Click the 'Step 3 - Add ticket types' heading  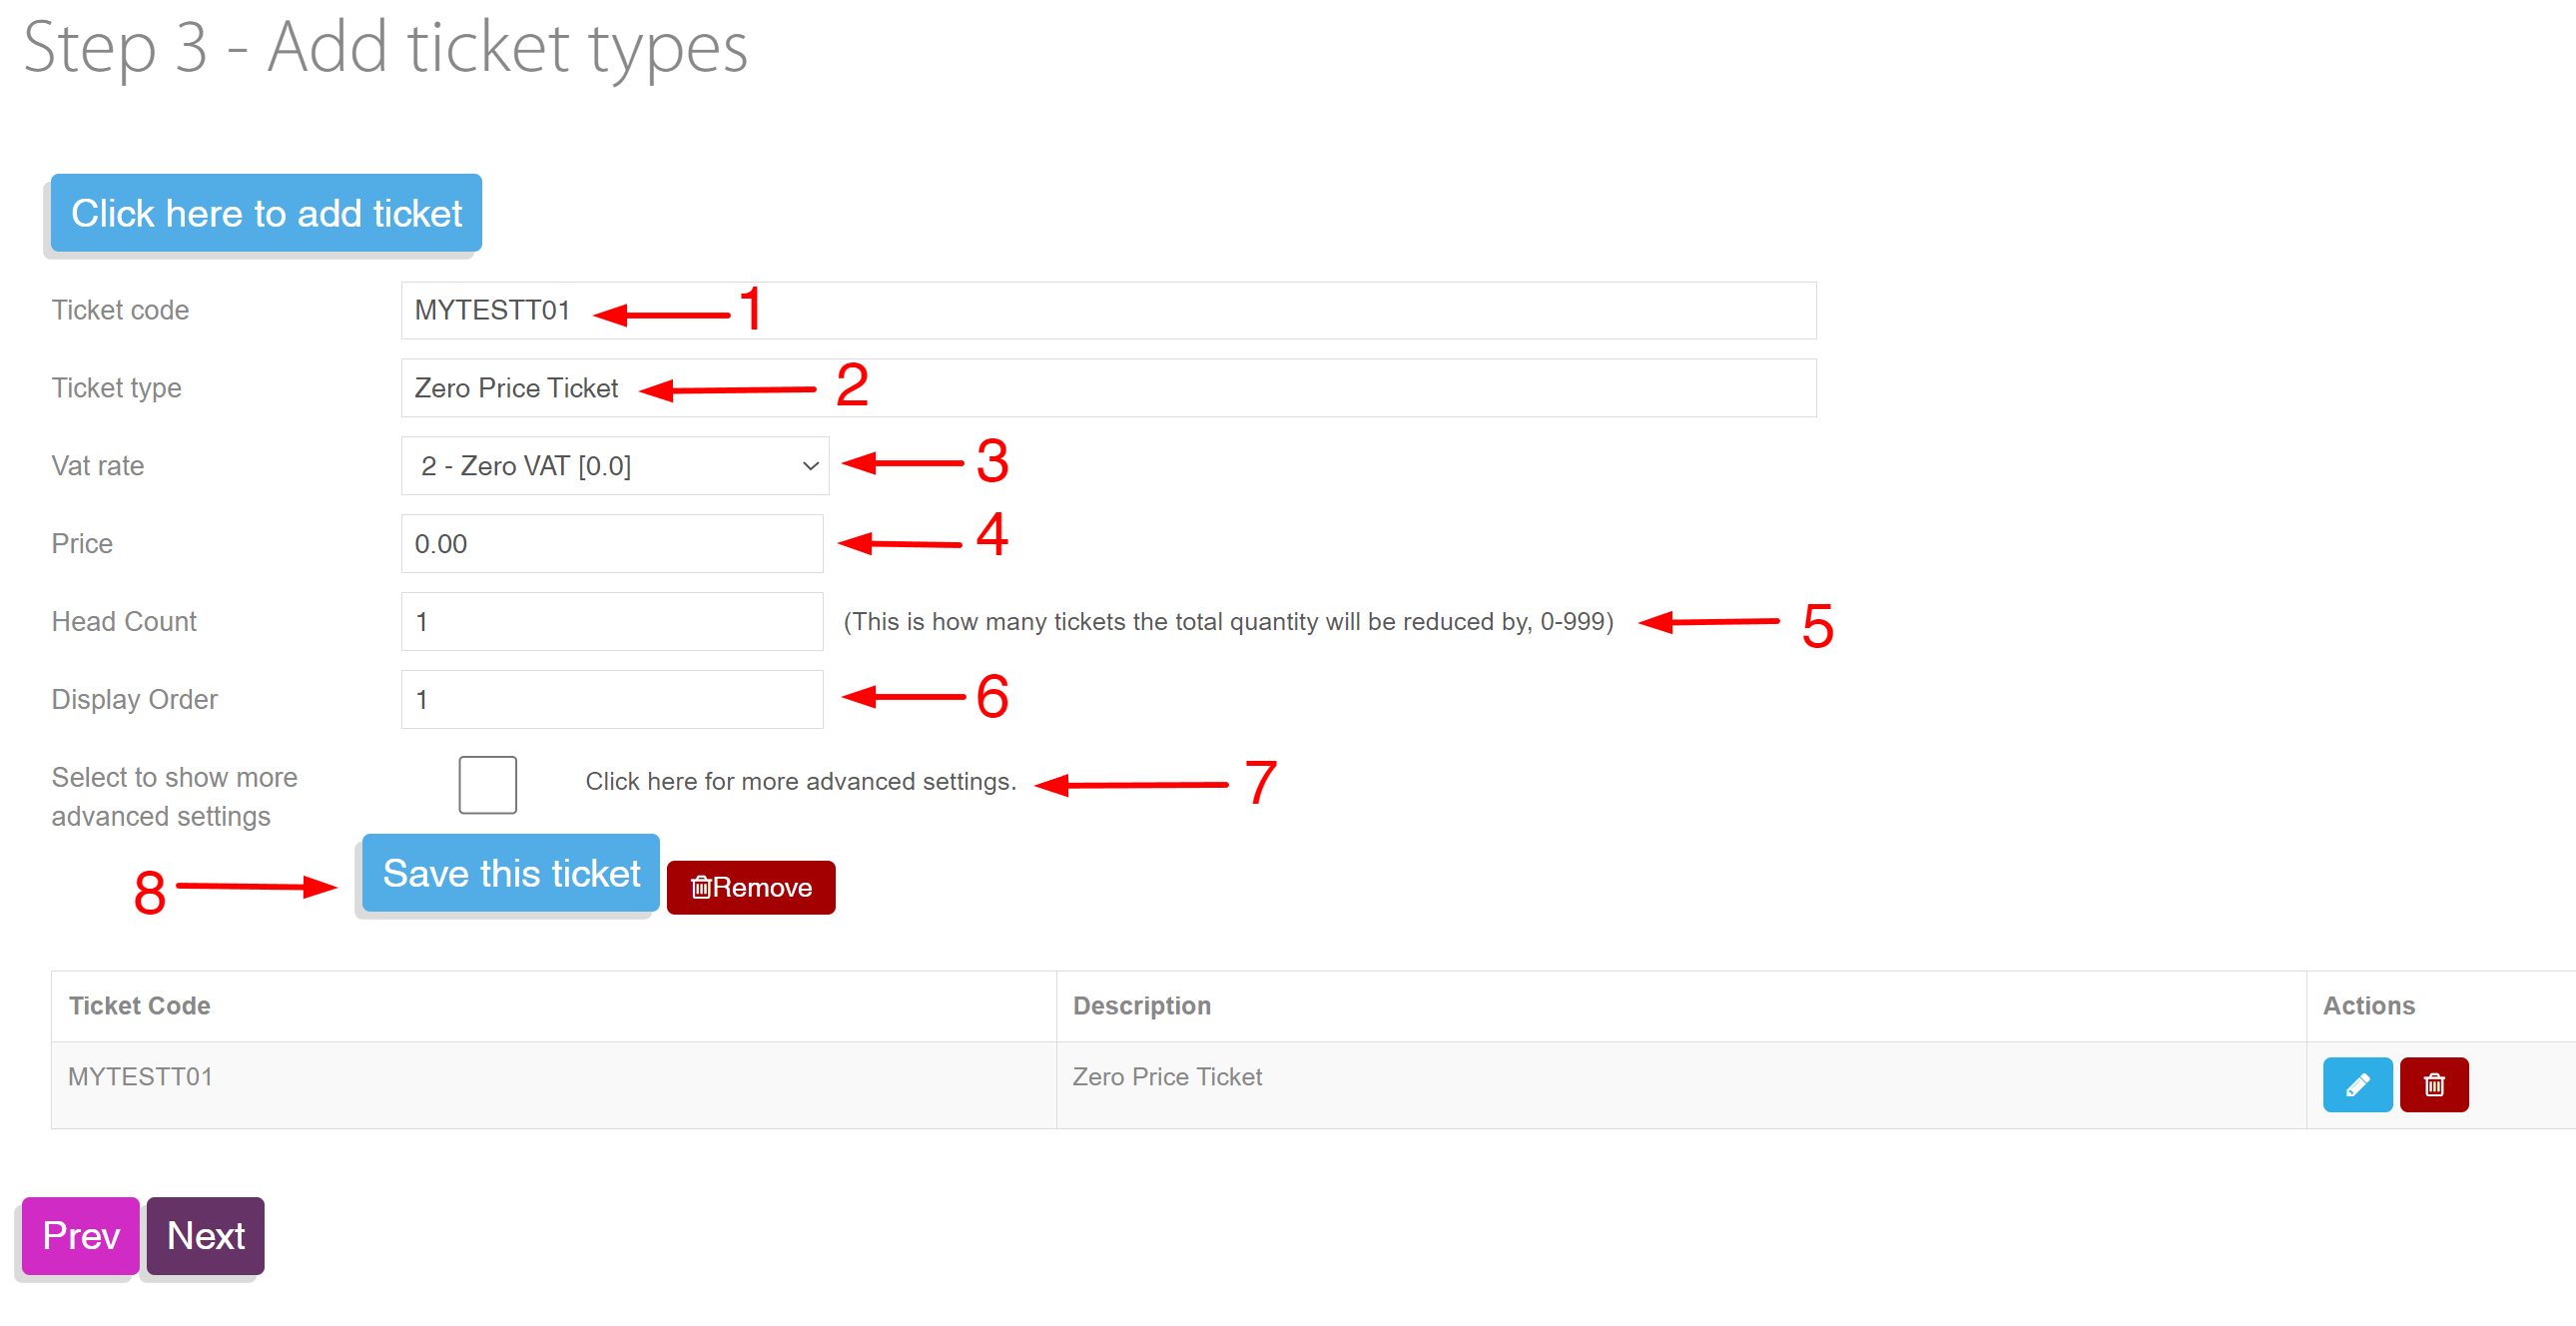click(385, 47)
